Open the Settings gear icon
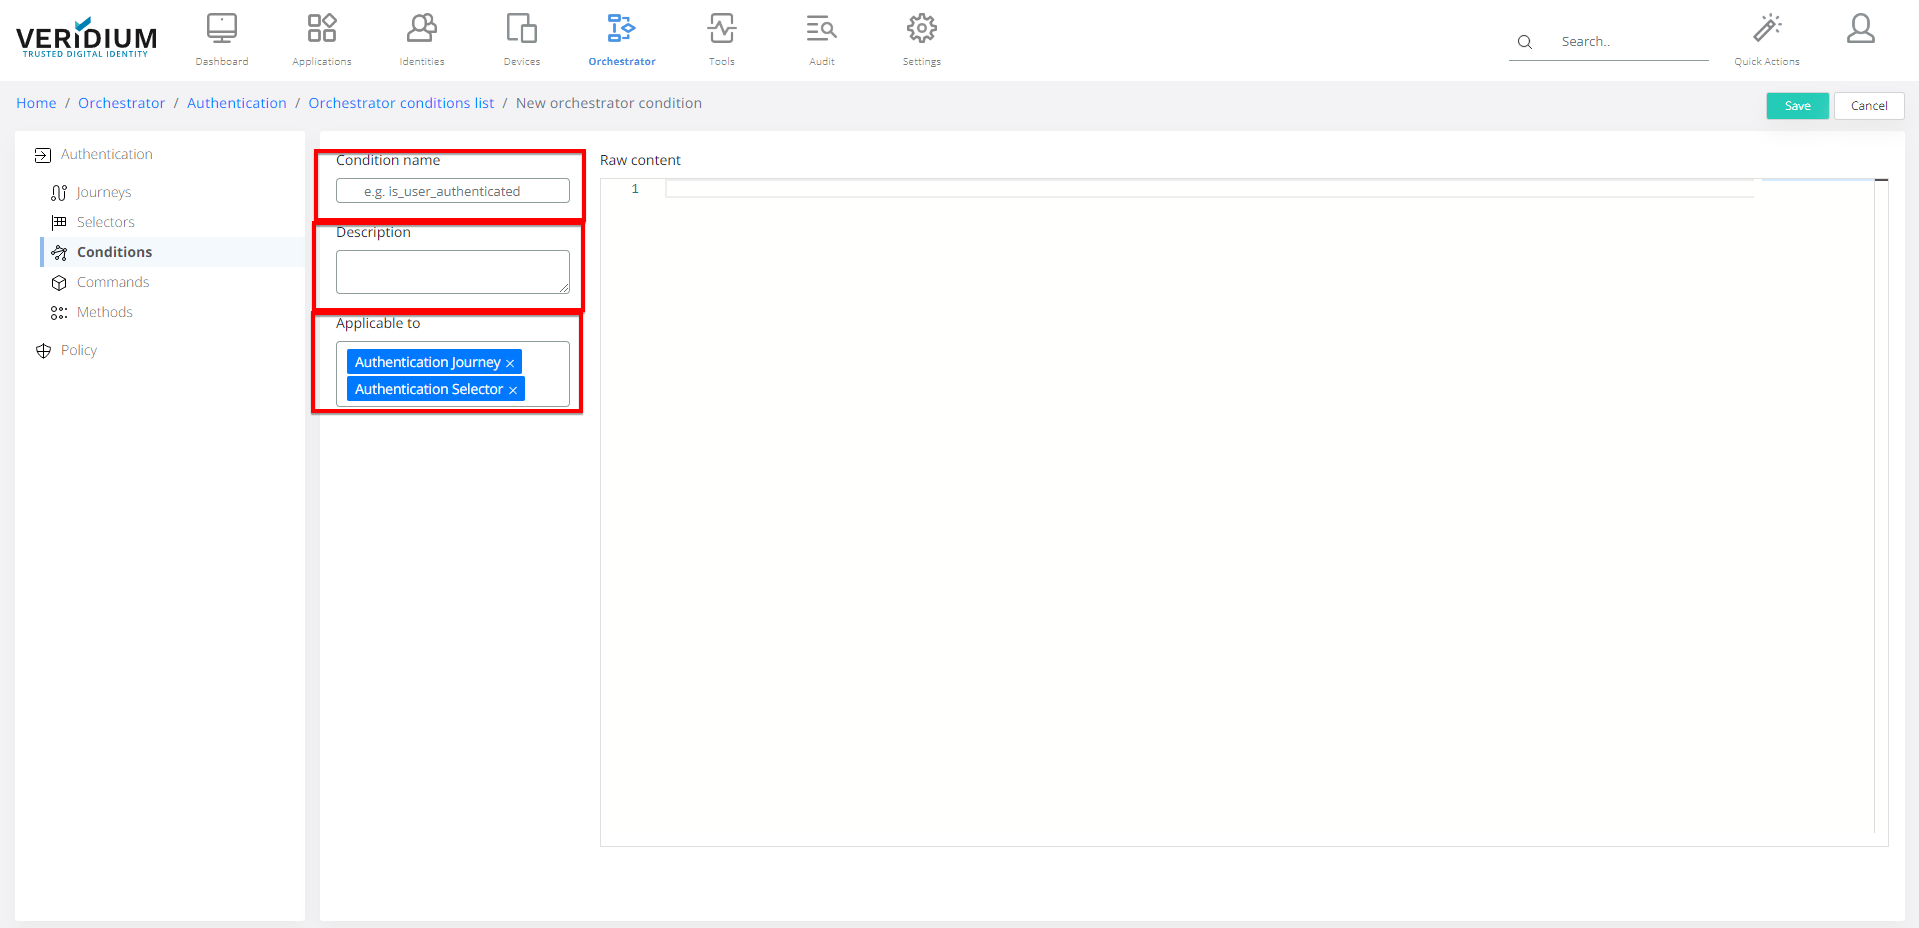 [921, 29]
